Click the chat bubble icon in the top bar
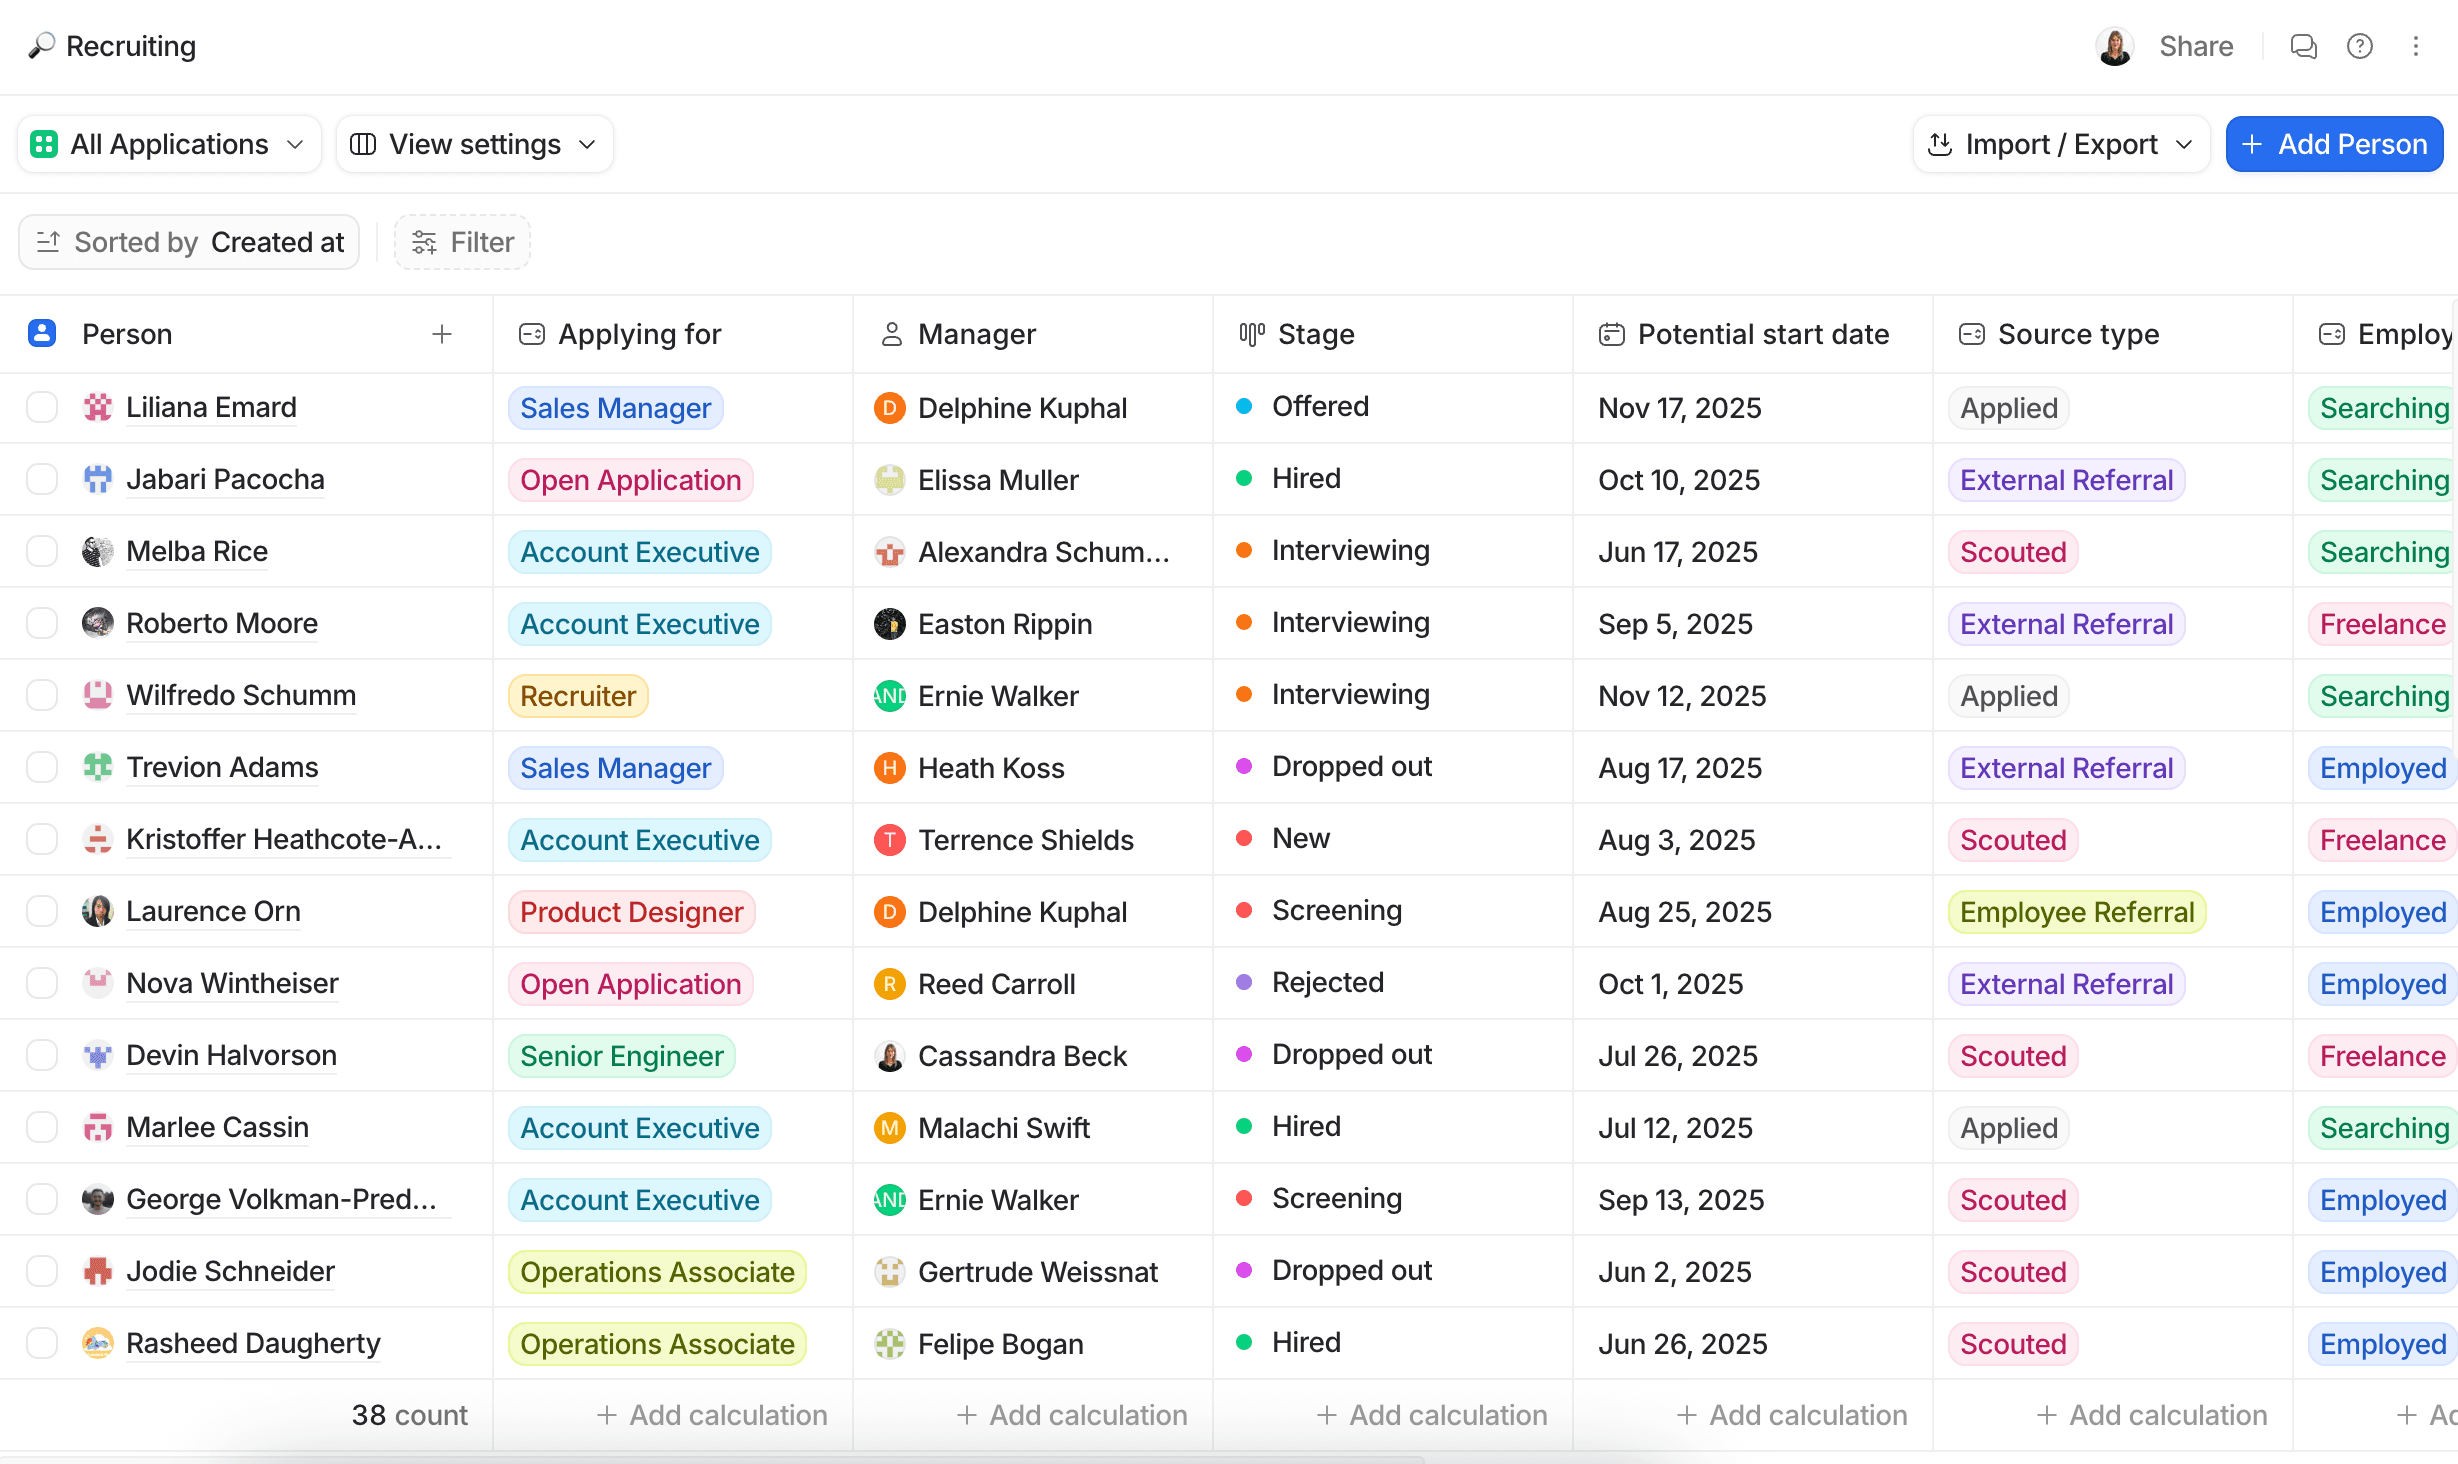The image size is (2458, 1464). 2303,46
